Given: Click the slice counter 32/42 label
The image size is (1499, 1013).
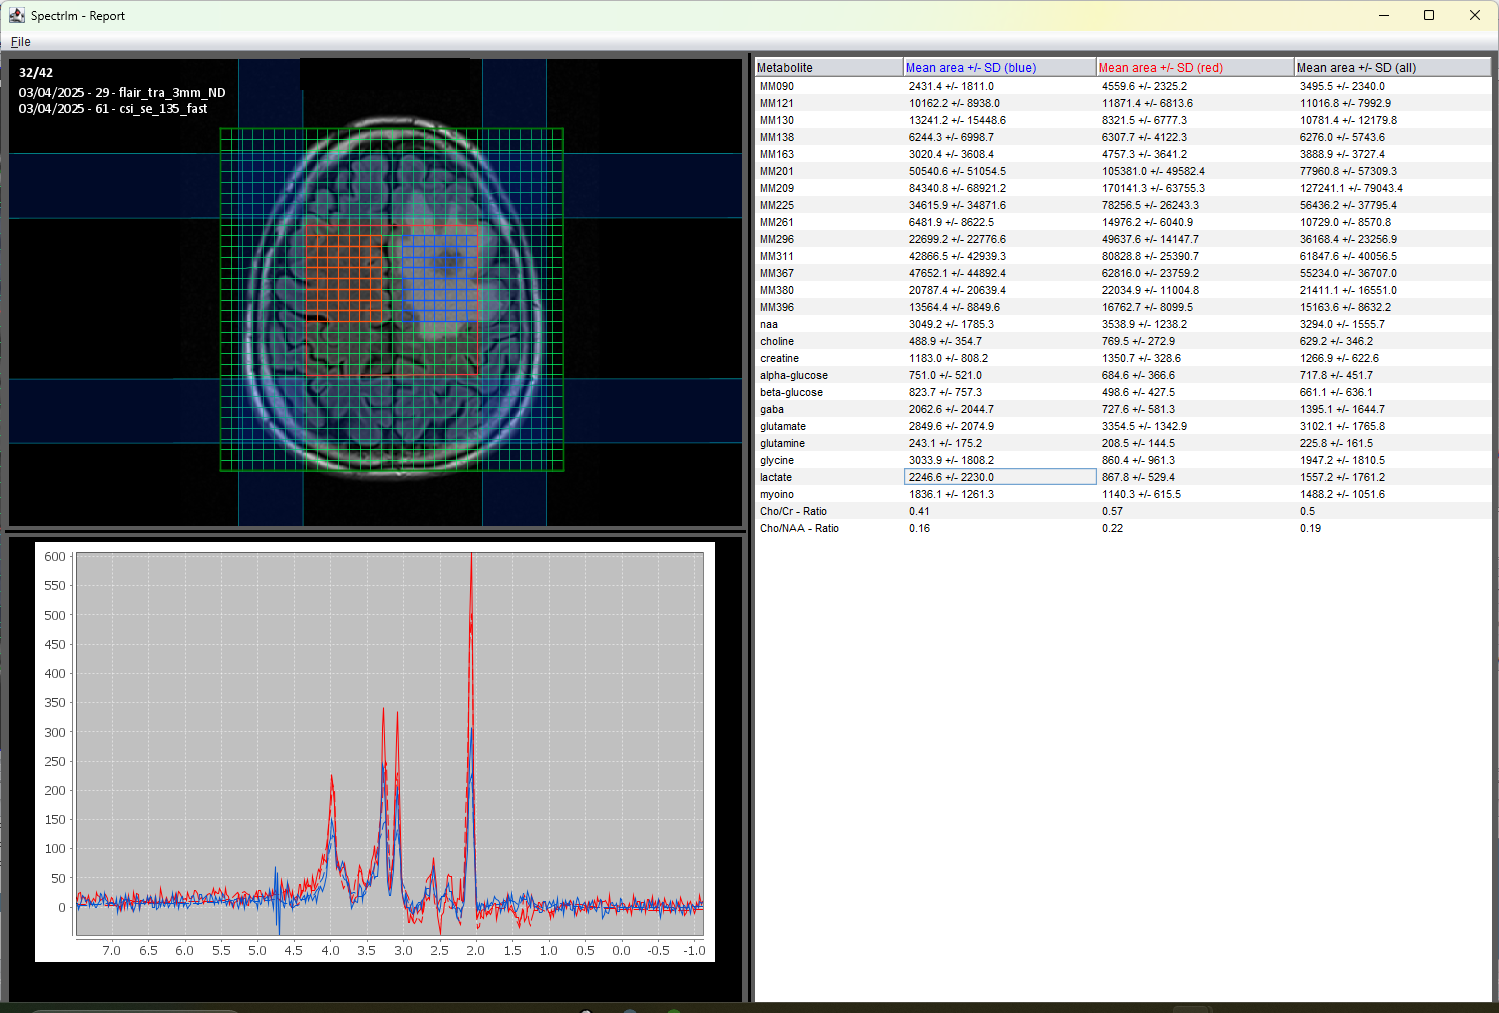Looking at the screenshot, I should [36, 73].
